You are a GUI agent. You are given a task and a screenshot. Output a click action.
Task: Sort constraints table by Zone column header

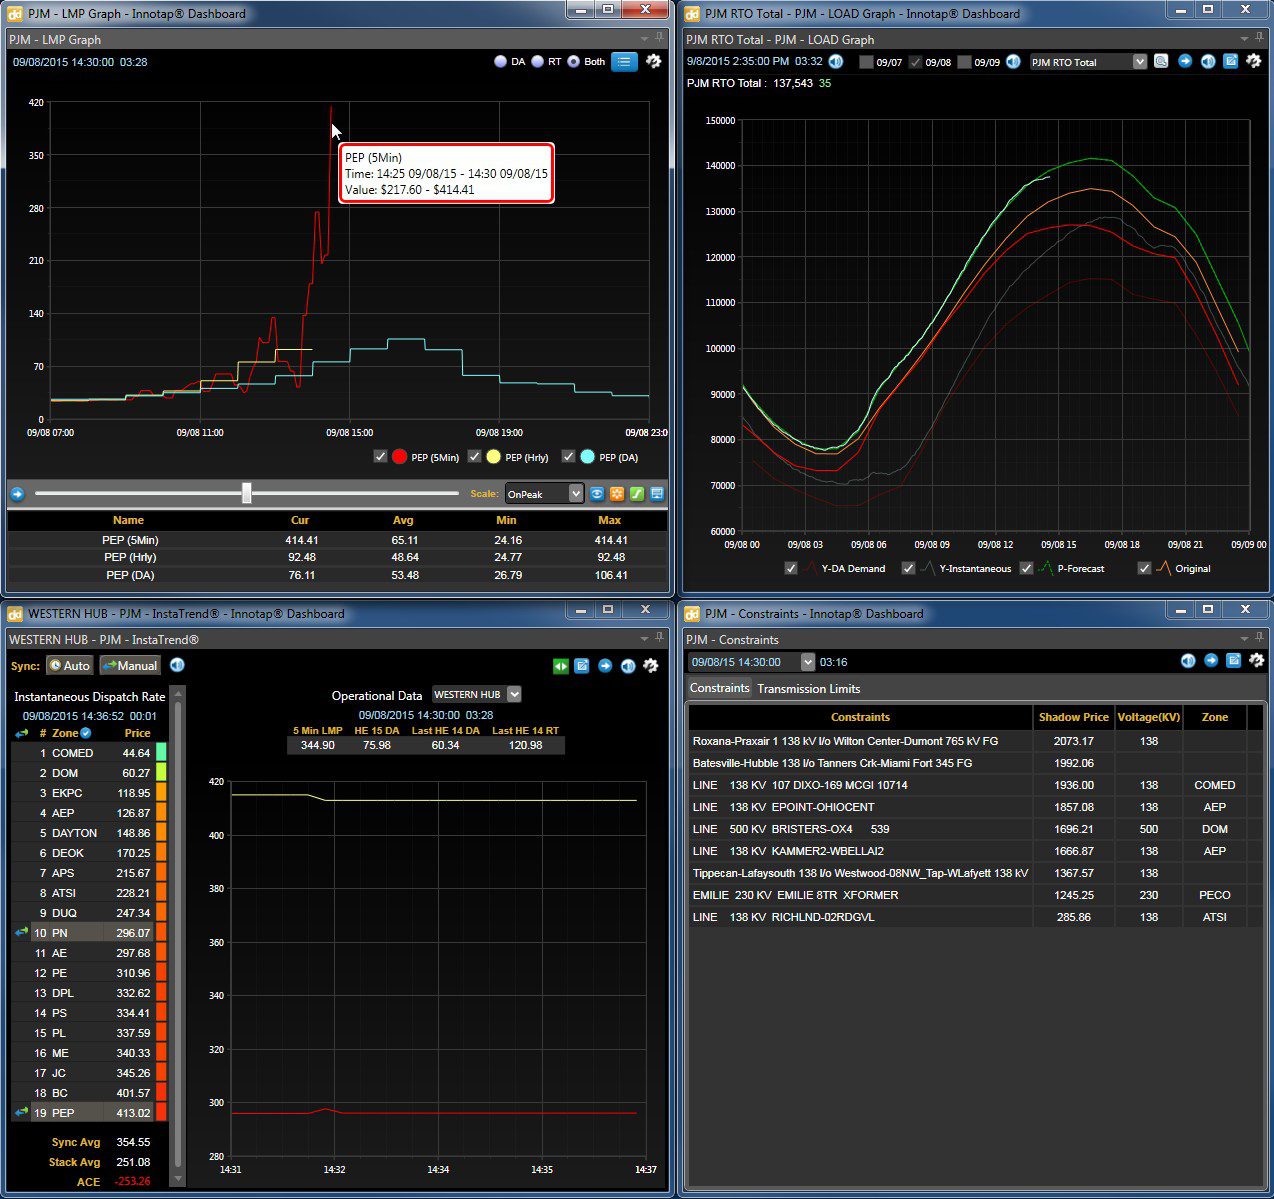[1215, 717]
